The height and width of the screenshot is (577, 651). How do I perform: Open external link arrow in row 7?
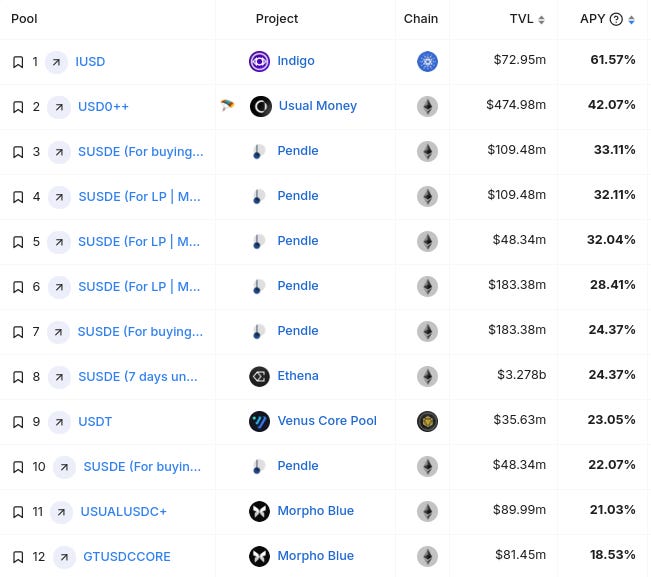pyautogui.click(x=58, y=332)
